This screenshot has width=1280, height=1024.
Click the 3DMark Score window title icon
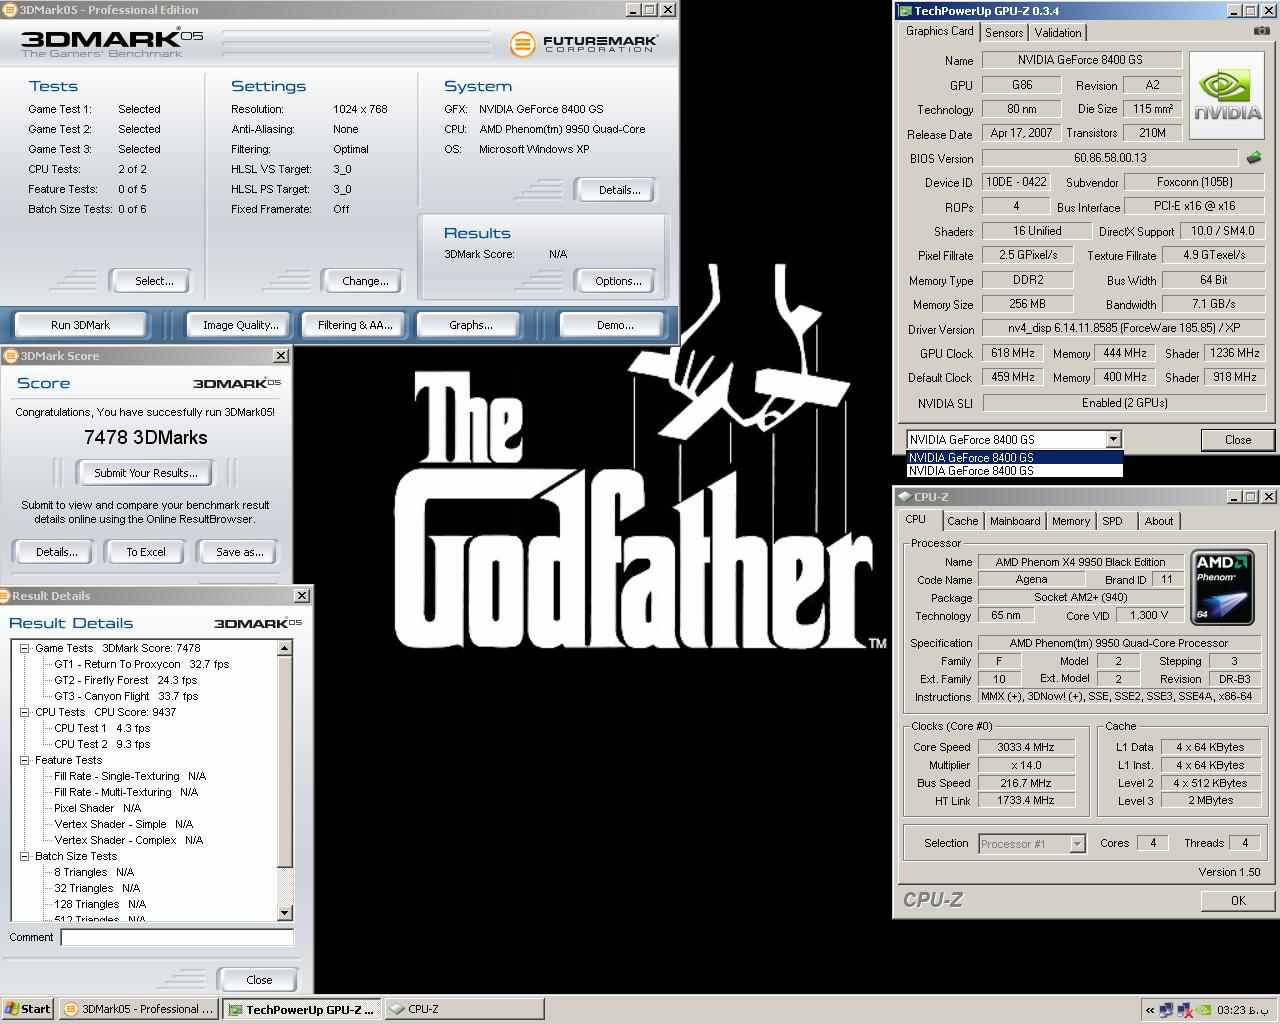[x=10, y=356]
